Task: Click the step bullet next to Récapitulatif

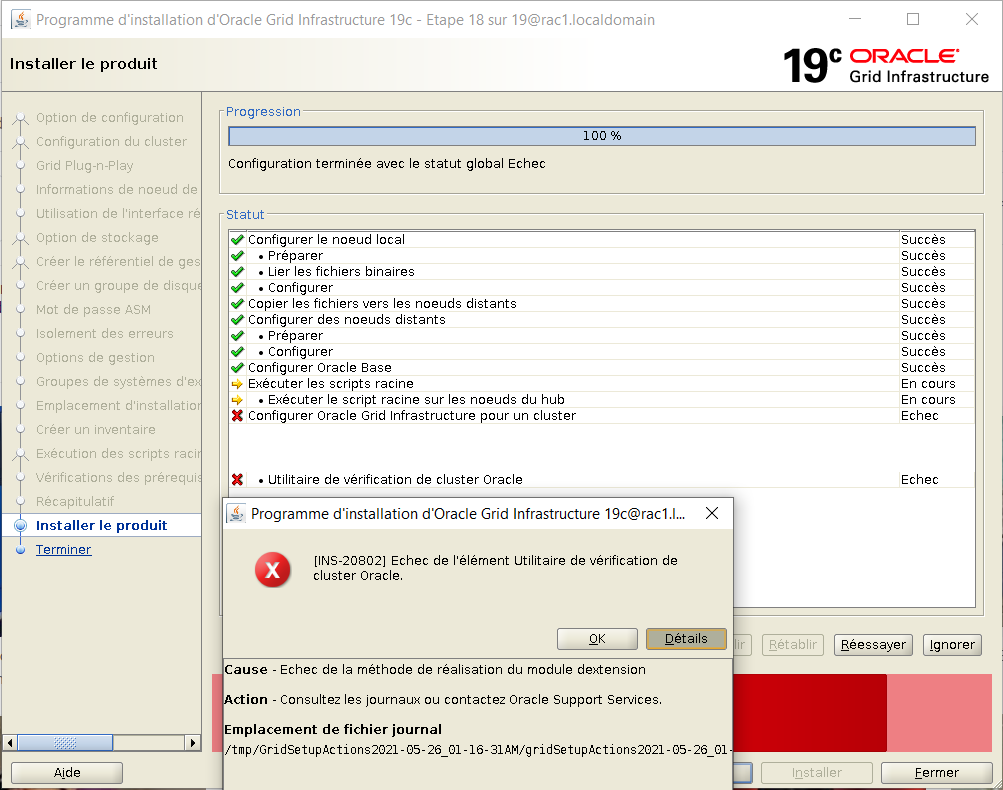Action: [x=20, y=502]
